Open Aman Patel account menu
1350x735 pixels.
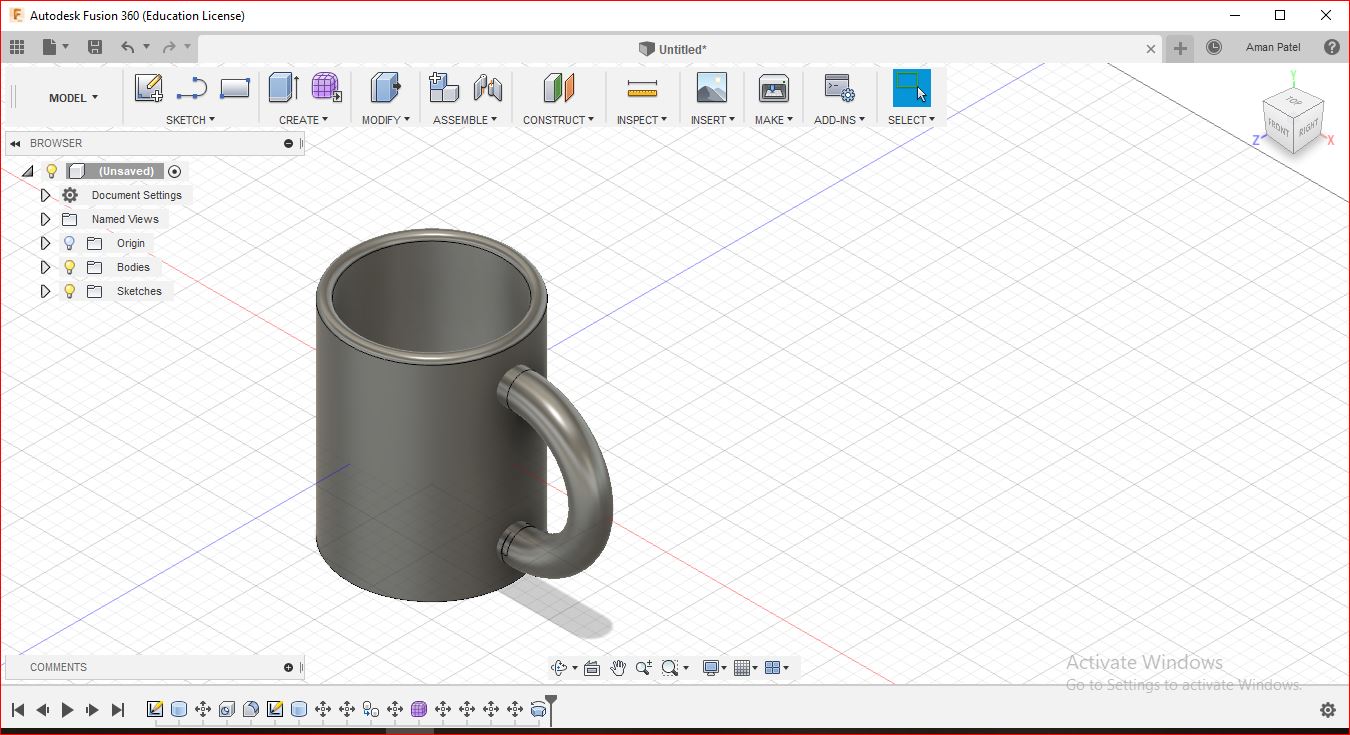(x=1273, y=47)
